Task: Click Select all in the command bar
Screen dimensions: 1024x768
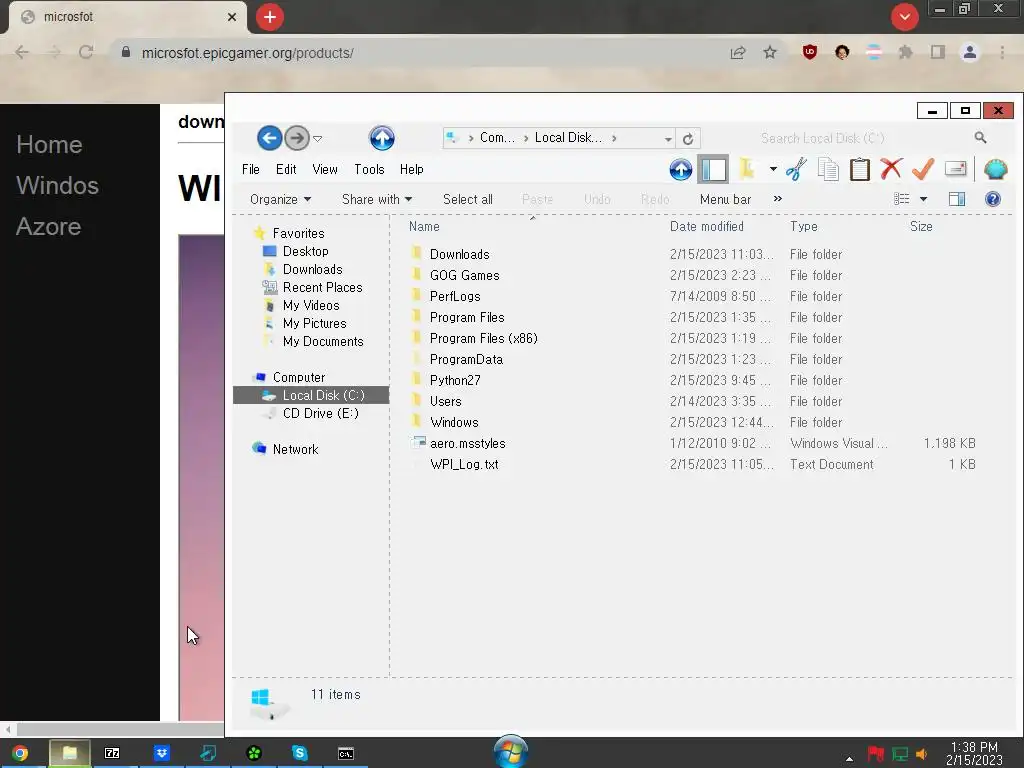Action: (x=468, y=199)
